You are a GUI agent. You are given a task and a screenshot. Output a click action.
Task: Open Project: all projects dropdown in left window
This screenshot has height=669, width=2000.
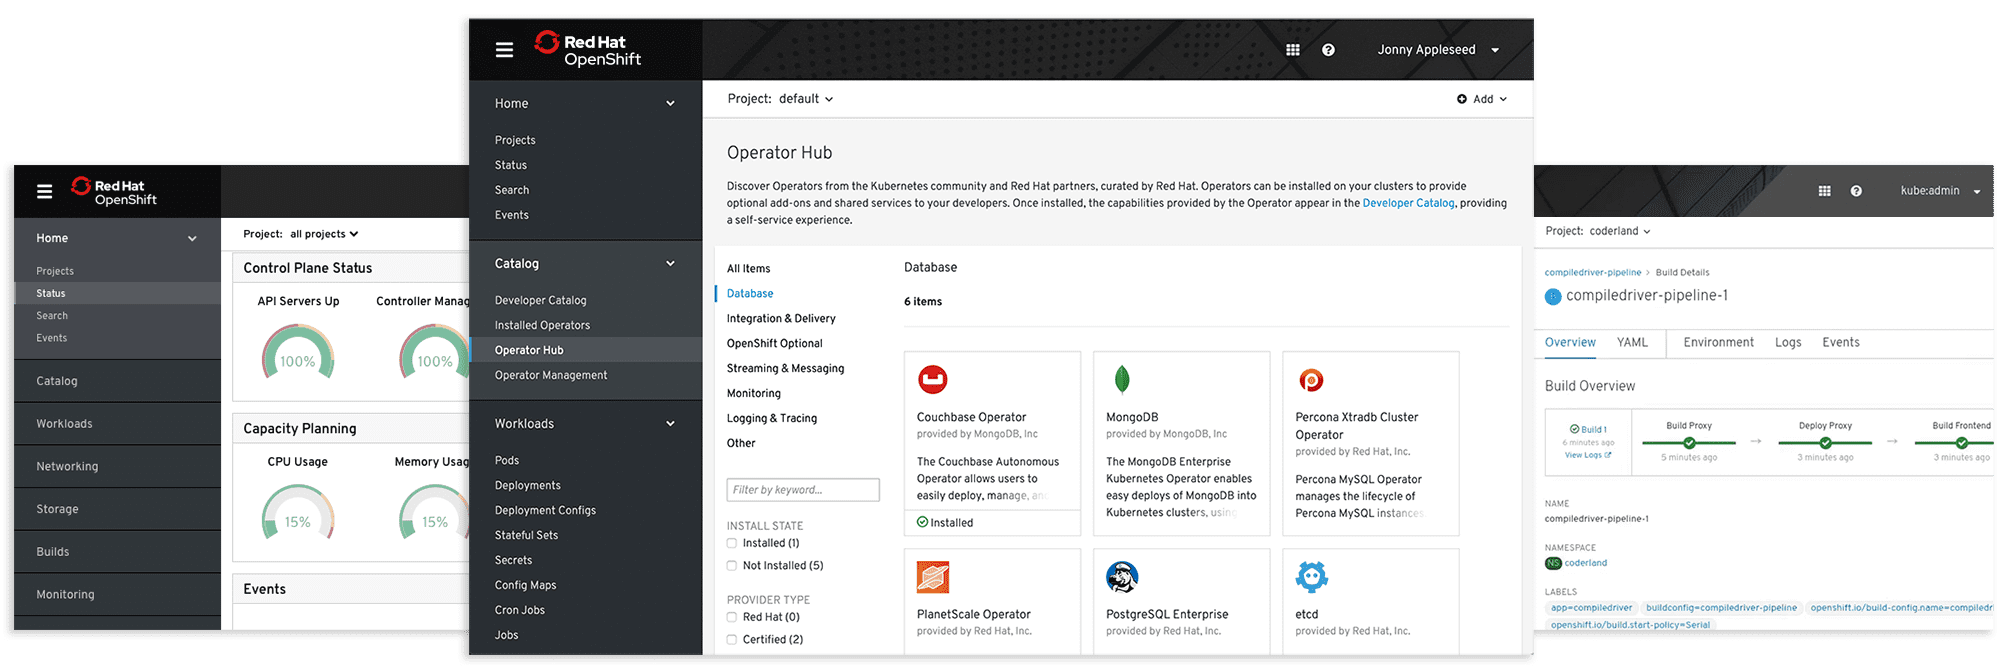point(301,234)
